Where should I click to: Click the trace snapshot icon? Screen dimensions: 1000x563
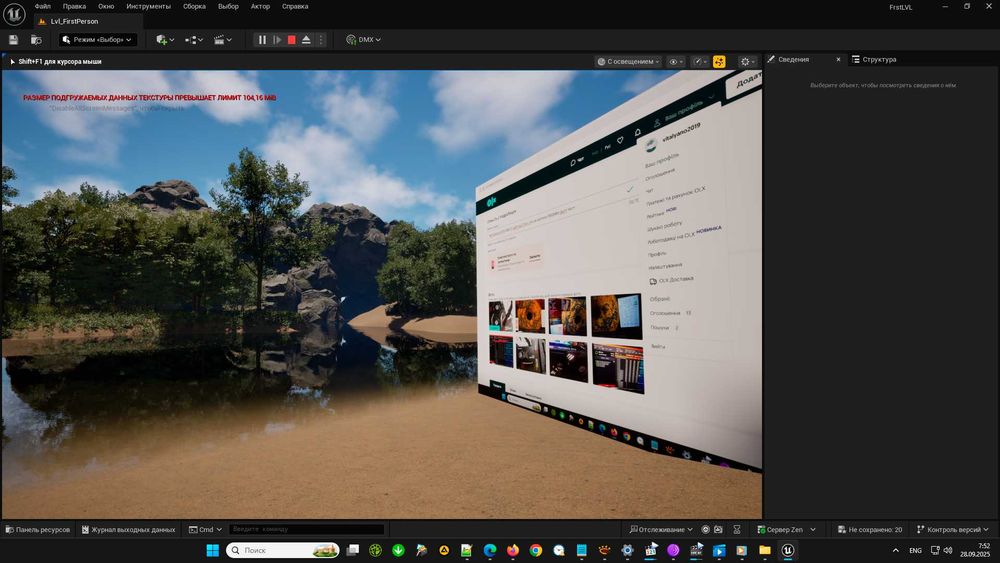click(718, 529)
